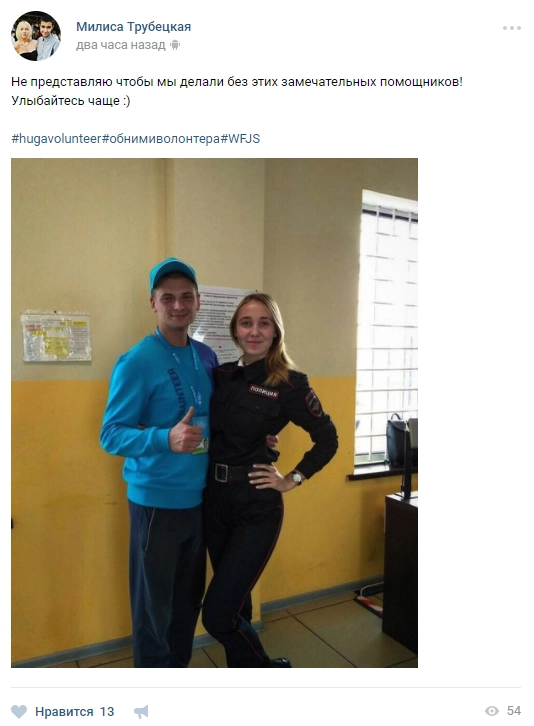Open the author's round profile avatar

point(36,36)
